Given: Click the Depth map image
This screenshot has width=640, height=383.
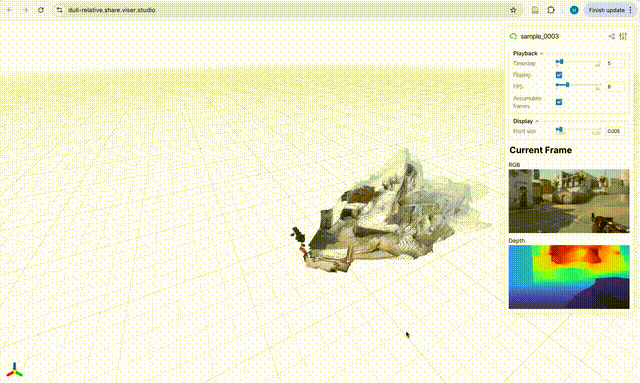Looking at the screenshot, I should [x=569, y=277].
